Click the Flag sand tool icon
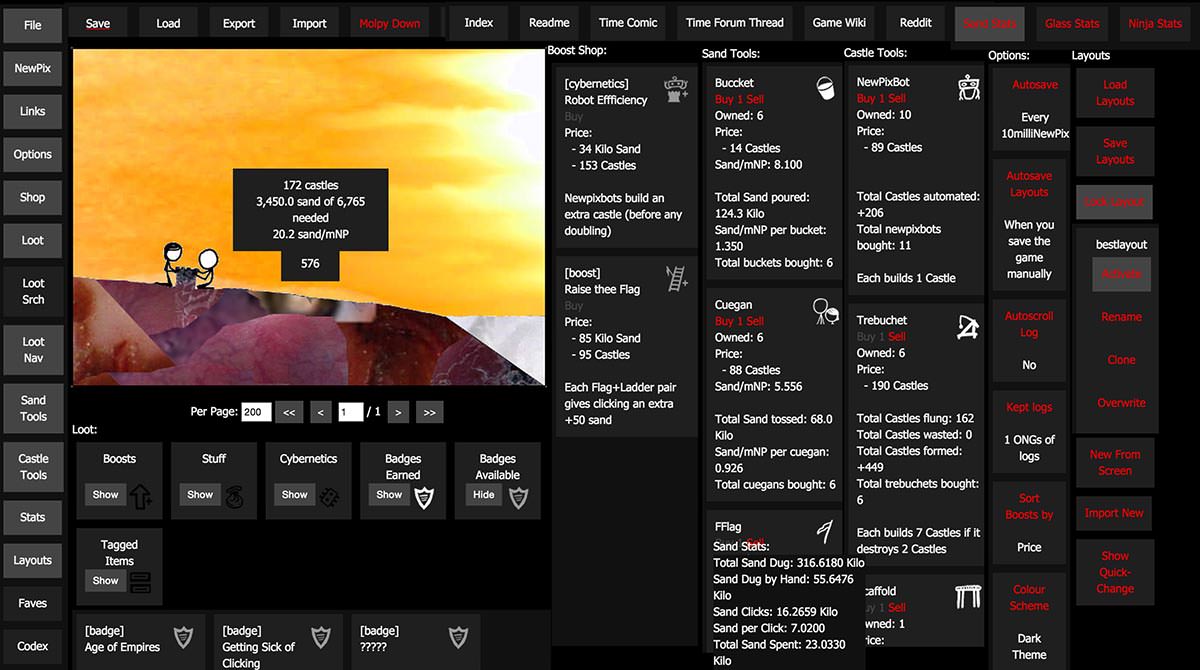Image resolution: width=1200 pixels, height=670 pixels. 825,530
